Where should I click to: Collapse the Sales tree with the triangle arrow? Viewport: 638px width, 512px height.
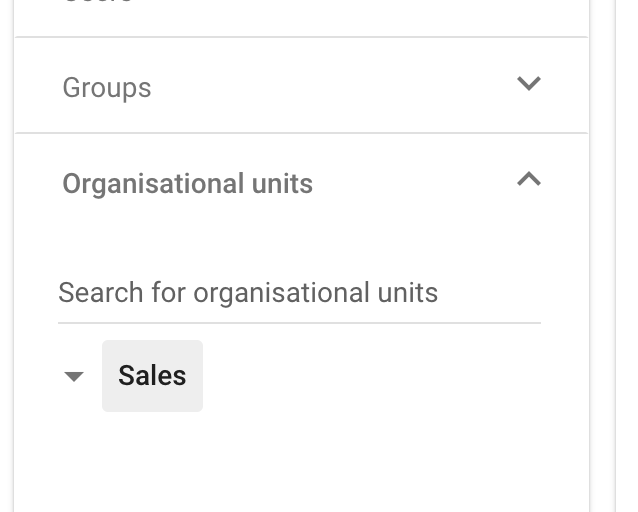click(x=73, y=377)
